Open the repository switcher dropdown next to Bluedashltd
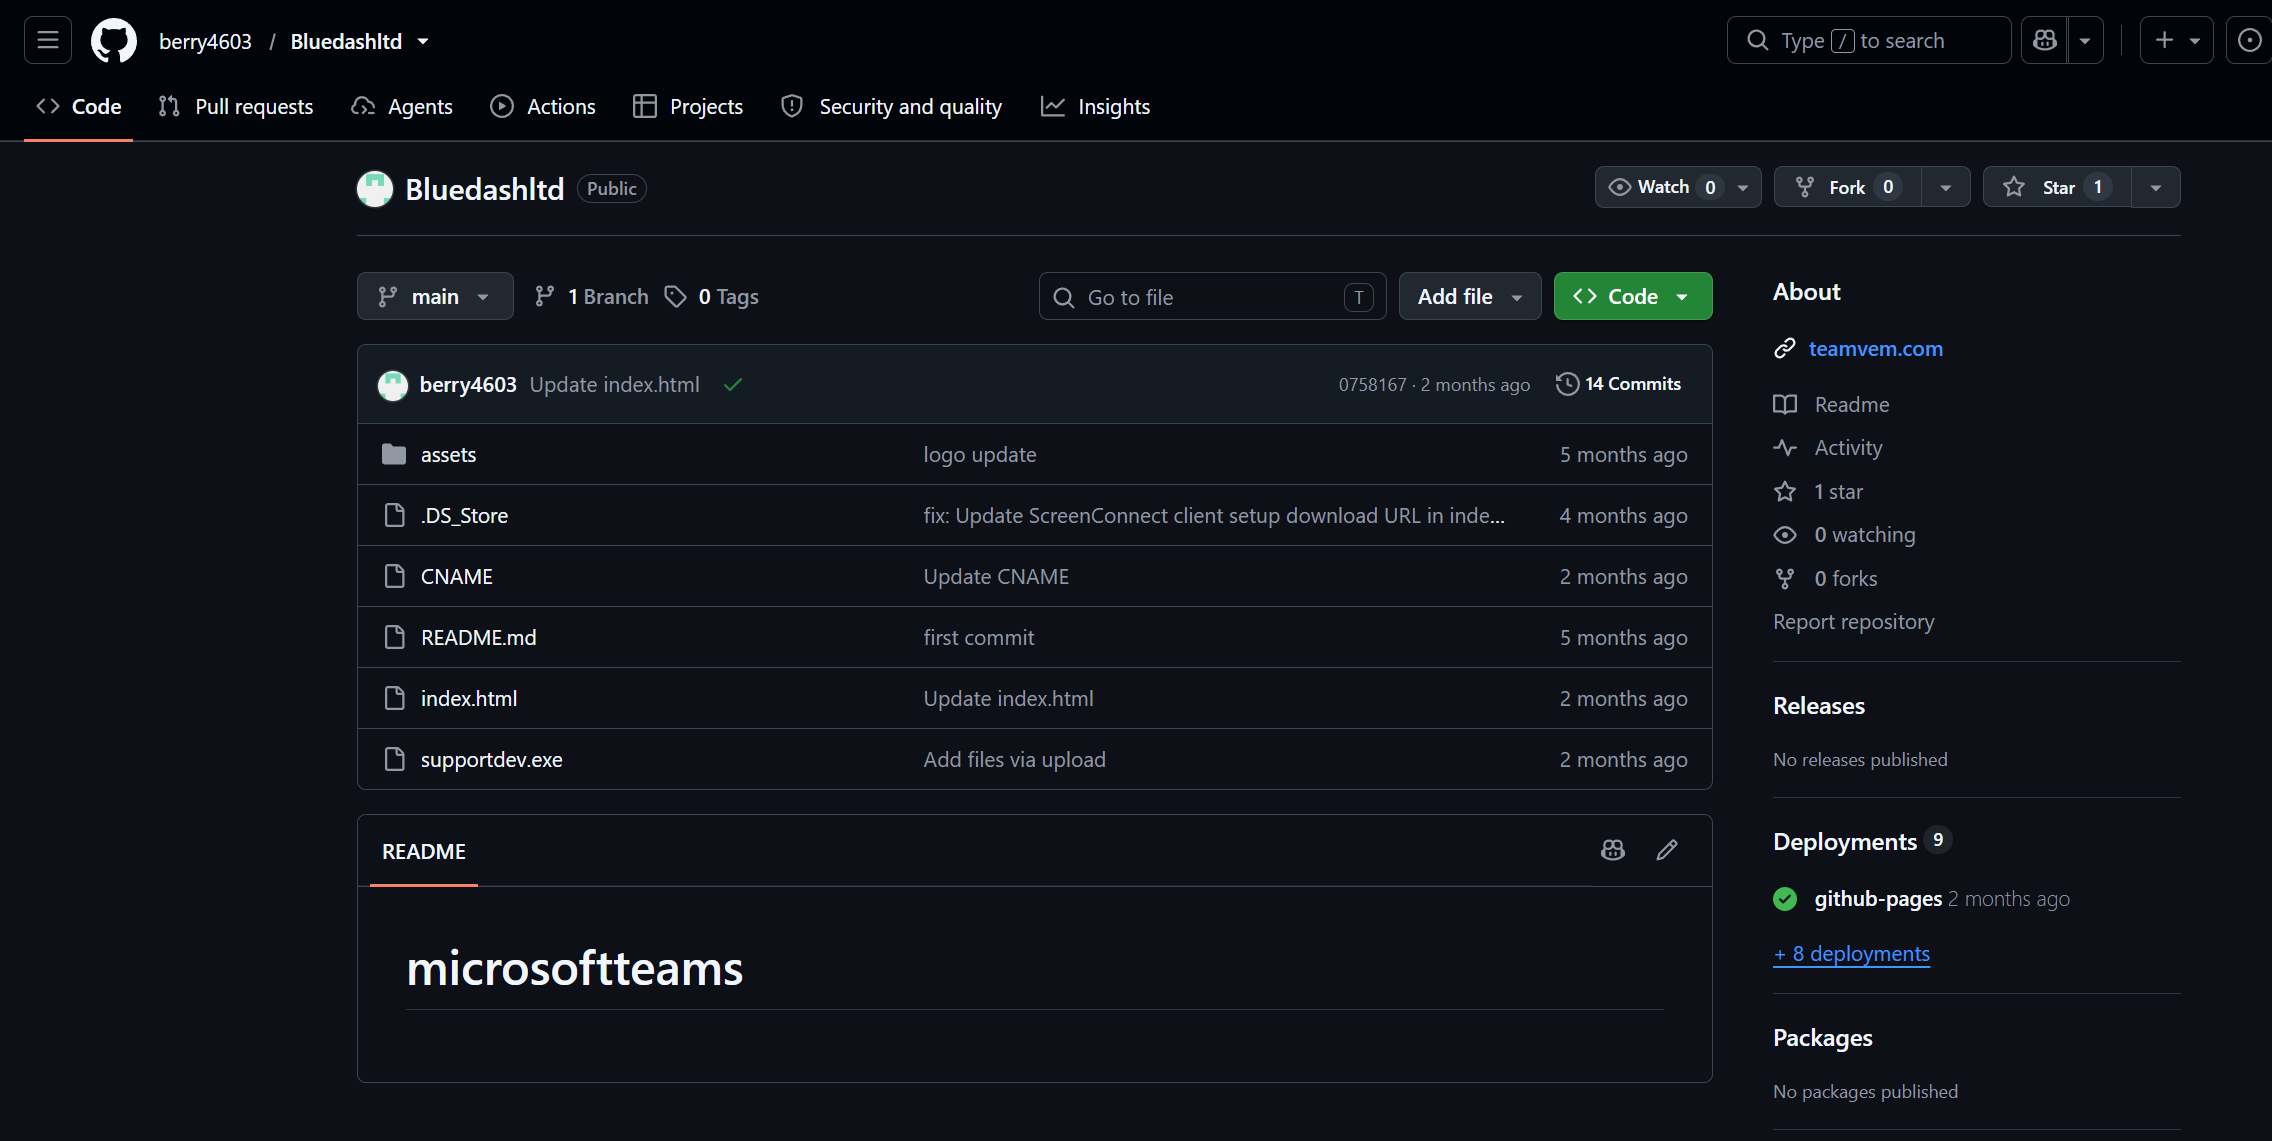The image size is (2272, 1141). click(x=423, y=41)
